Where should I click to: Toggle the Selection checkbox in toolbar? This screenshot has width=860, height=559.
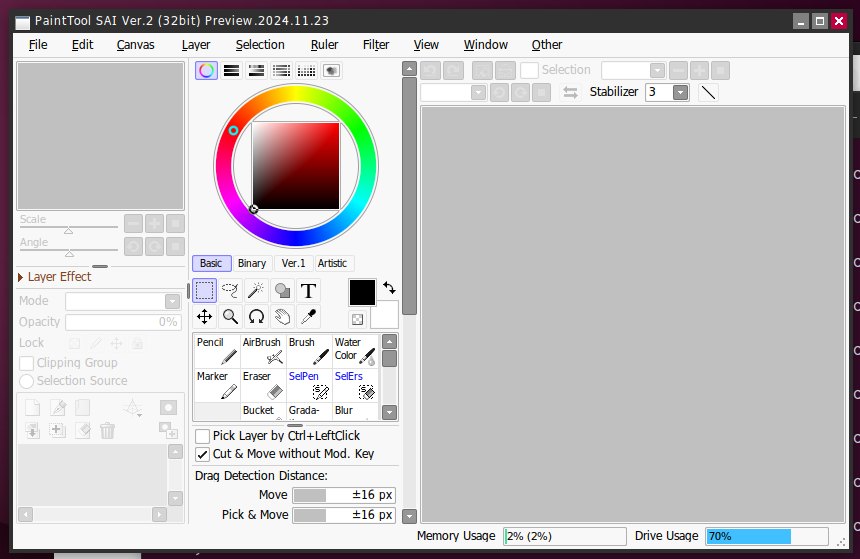coord(529,70)
